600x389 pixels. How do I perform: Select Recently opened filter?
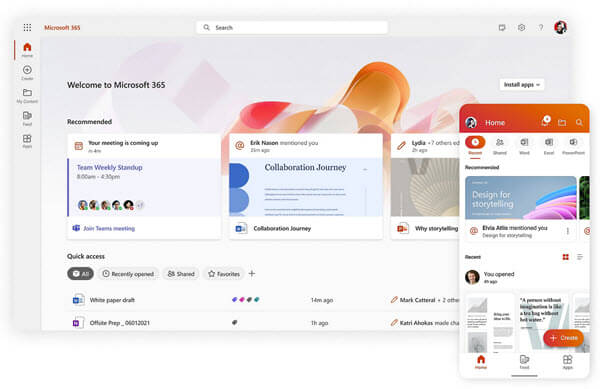[x=129, y=273]
